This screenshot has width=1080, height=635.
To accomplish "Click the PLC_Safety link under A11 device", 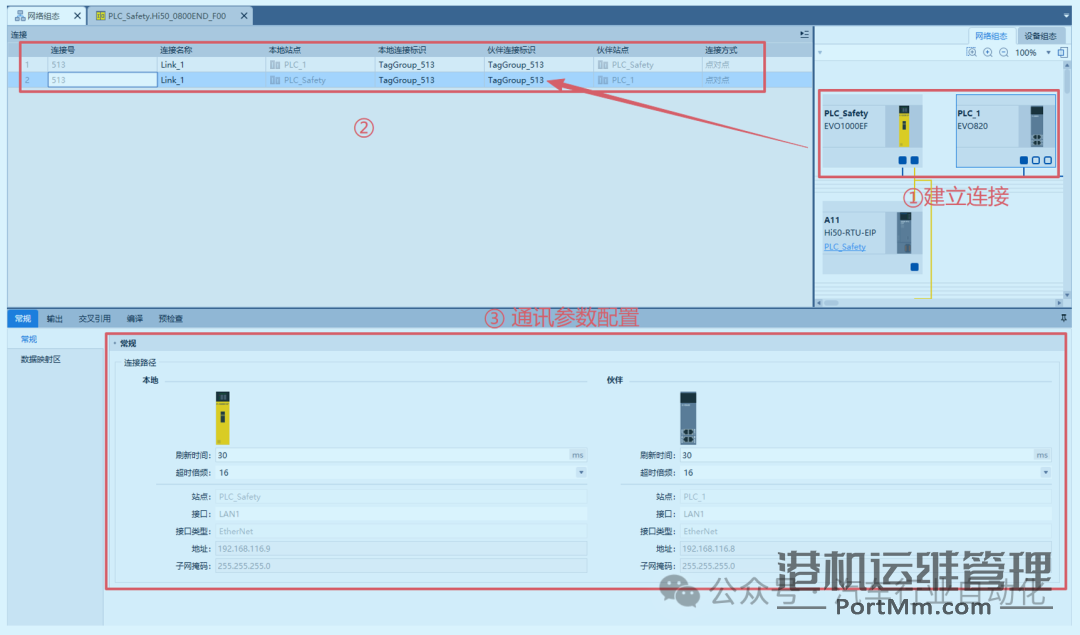I will (843, 247).
